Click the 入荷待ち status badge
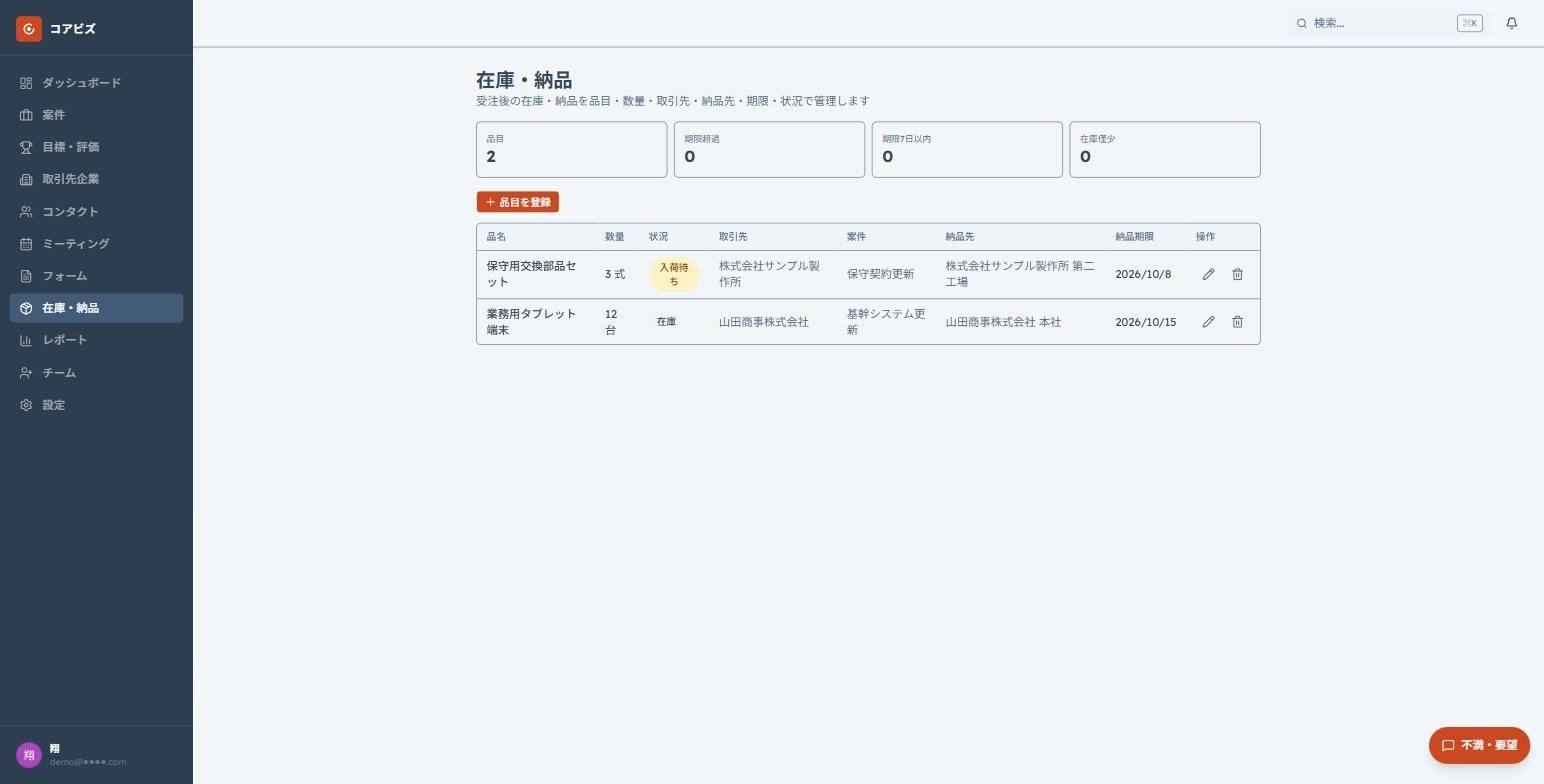 tap(674, 274)
